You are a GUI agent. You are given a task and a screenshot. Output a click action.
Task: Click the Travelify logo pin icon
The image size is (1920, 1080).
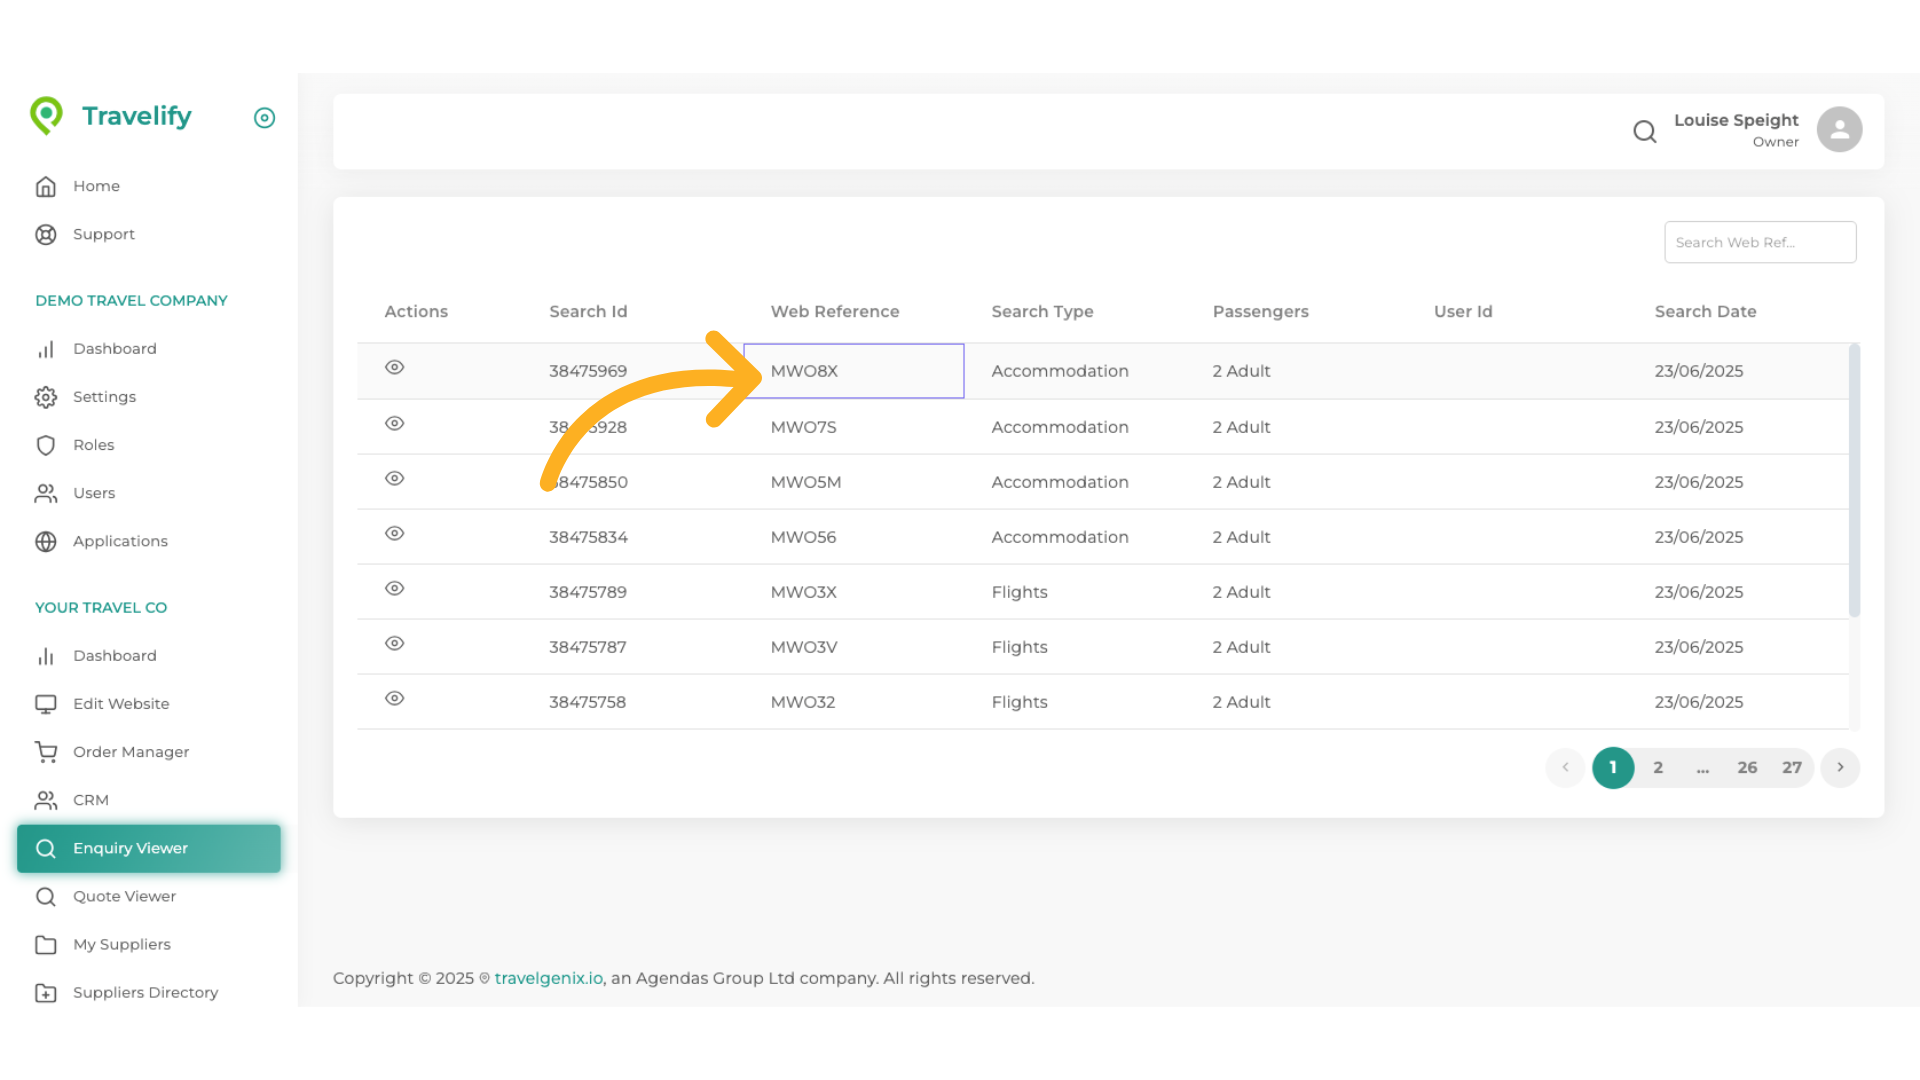coord(47,115)
